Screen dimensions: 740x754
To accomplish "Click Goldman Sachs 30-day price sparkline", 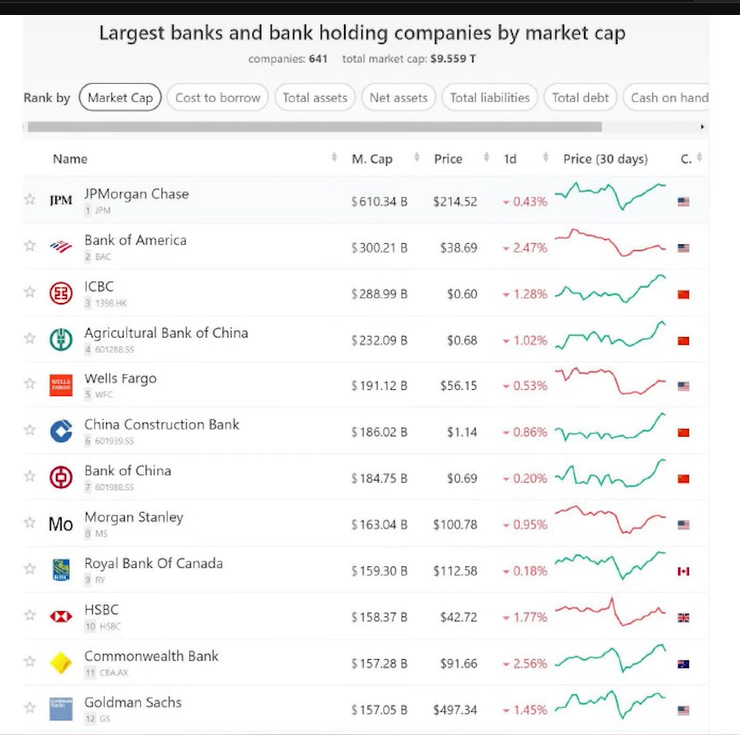I will coord(610,704).
